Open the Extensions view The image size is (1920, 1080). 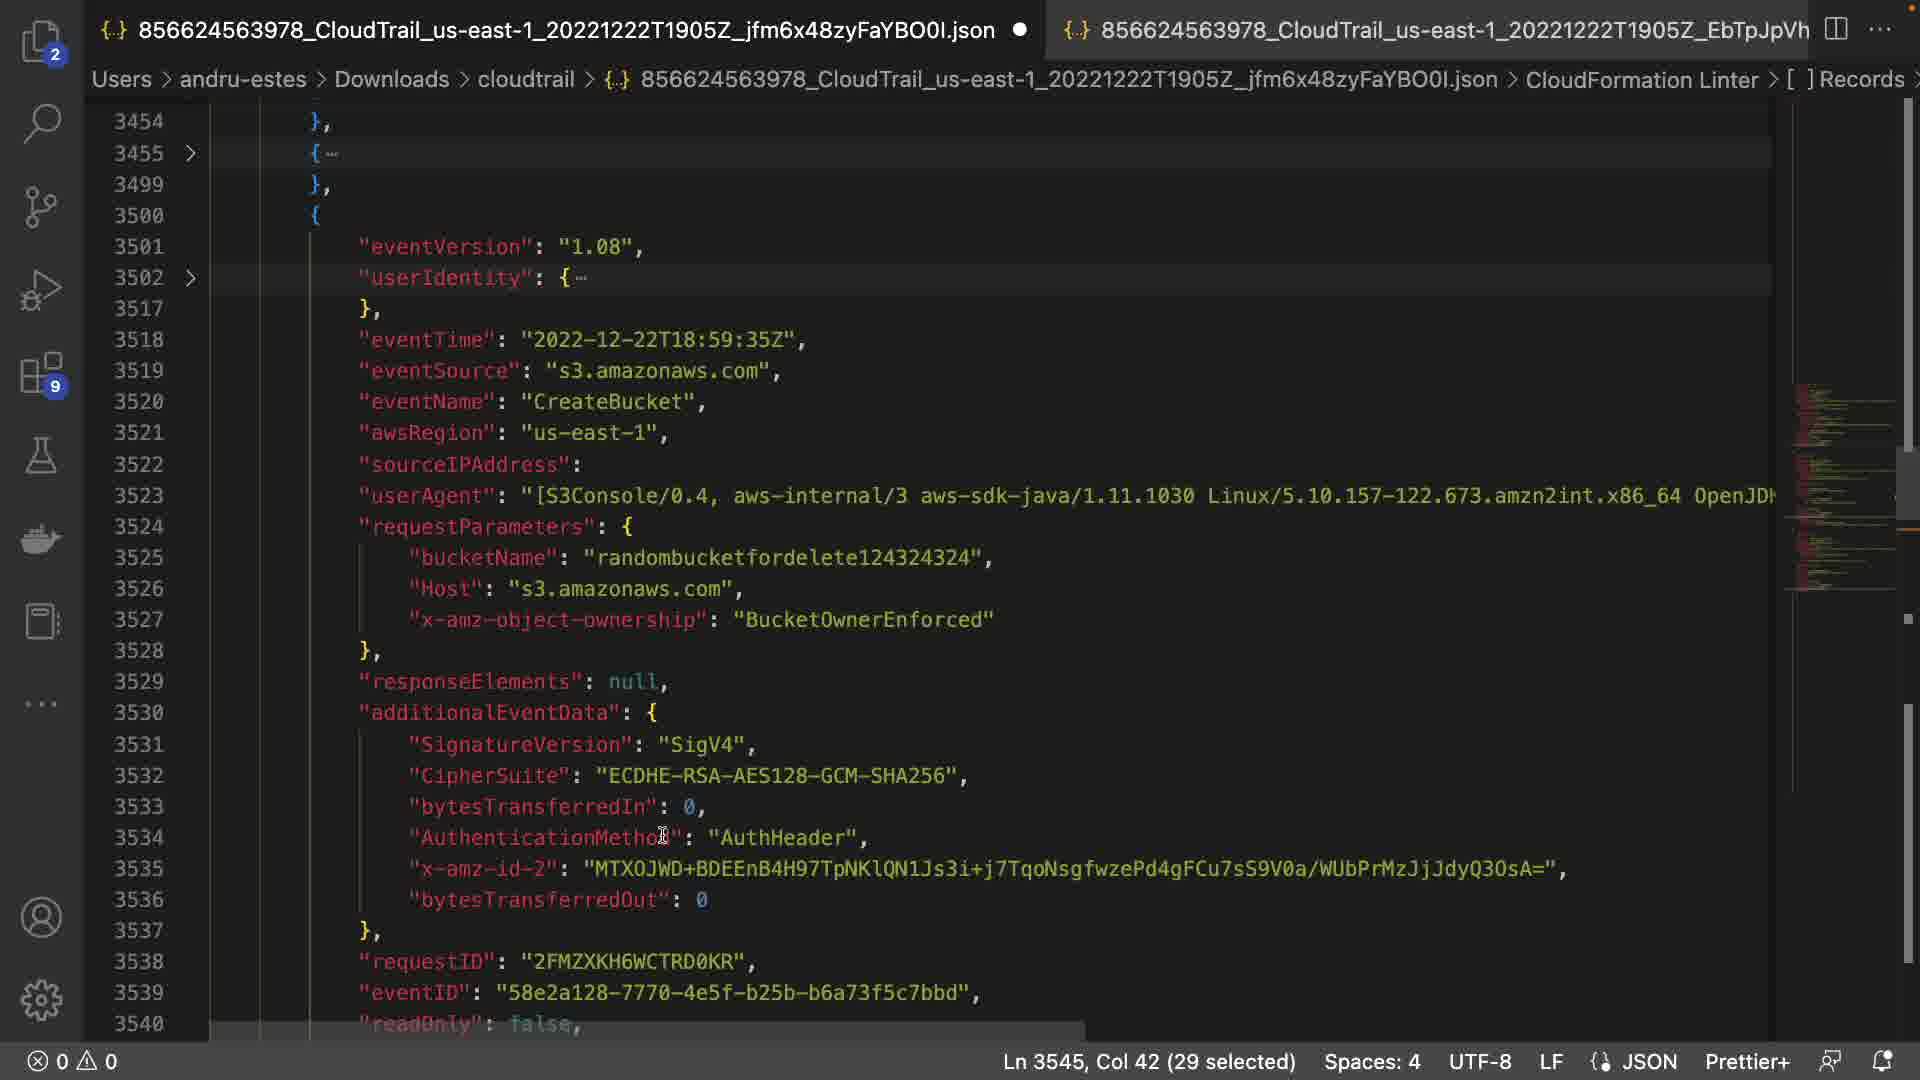click(x=41, y=374)
